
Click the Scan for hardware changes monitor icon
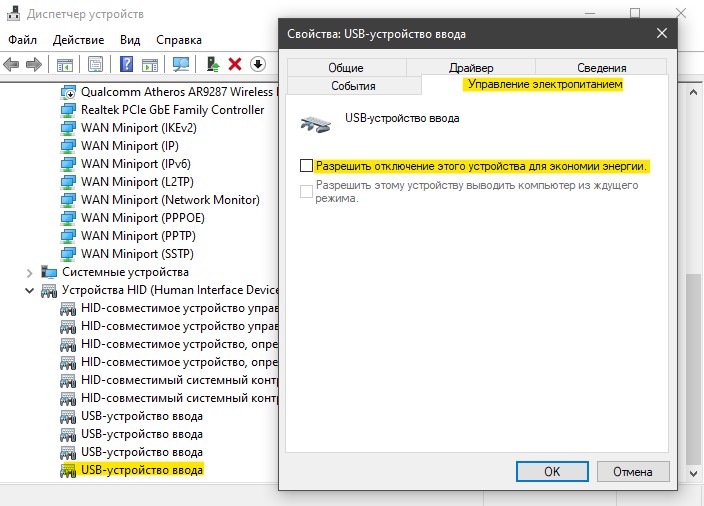181,64
